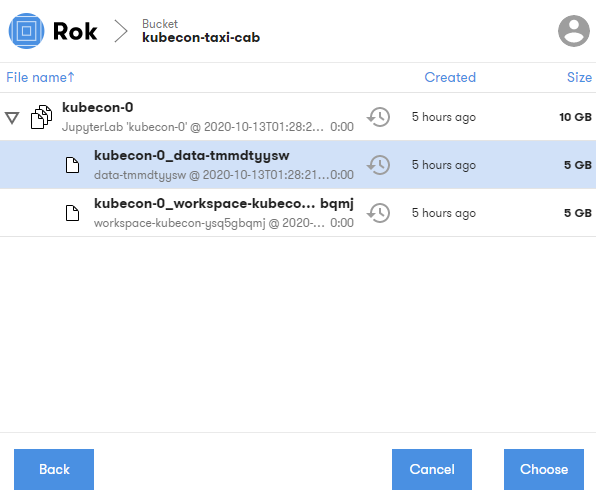596x498 pixels.
Task: Open the kubecon-taxi-cab bucket breadcrumb
Action: click(201, 37)
